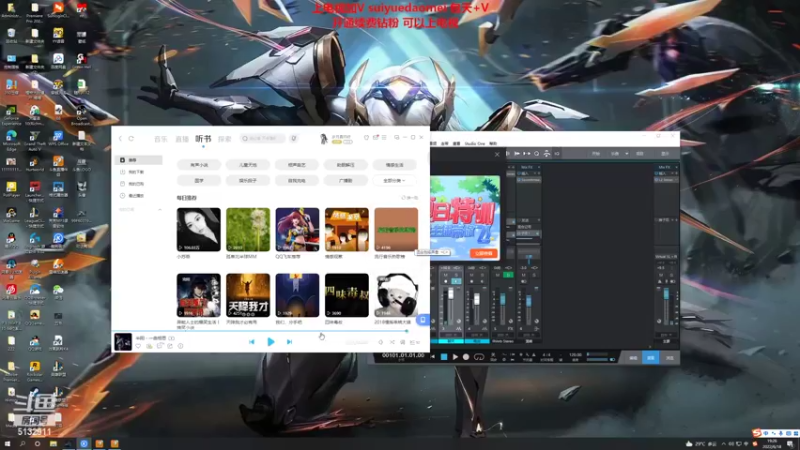This screenshot has height=450, width=800.
Task: Toggle monitor button on first mixer channel
Action: (456, 281)
